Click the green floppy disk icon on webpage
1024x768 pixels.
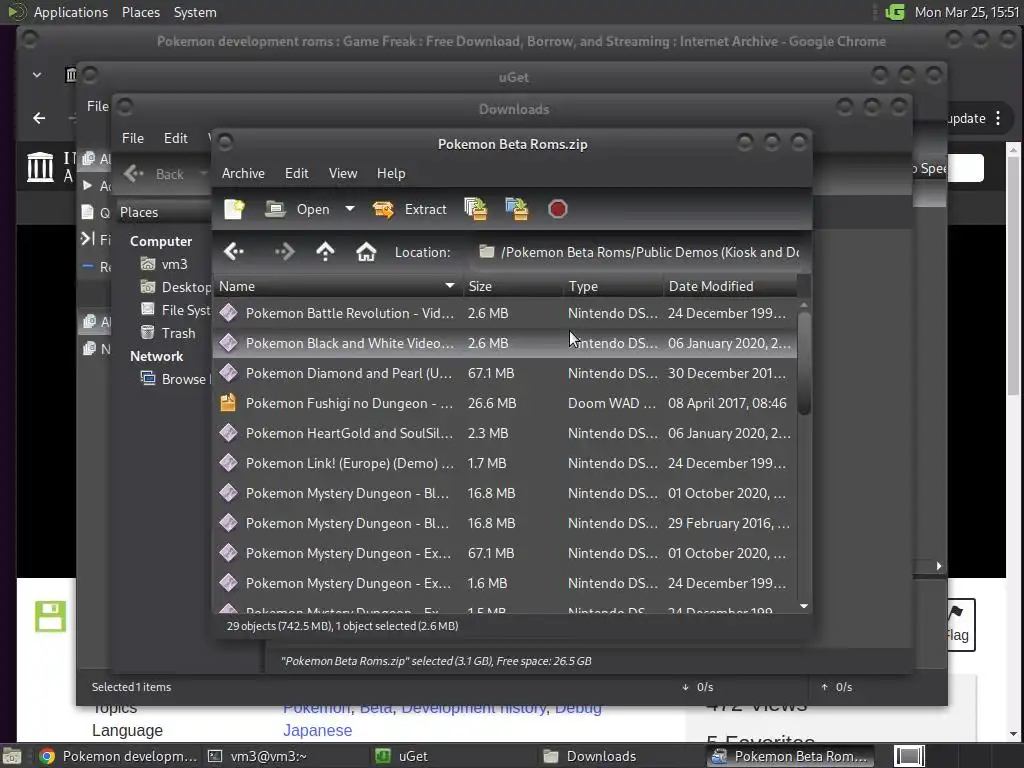(x=50, y=616)
